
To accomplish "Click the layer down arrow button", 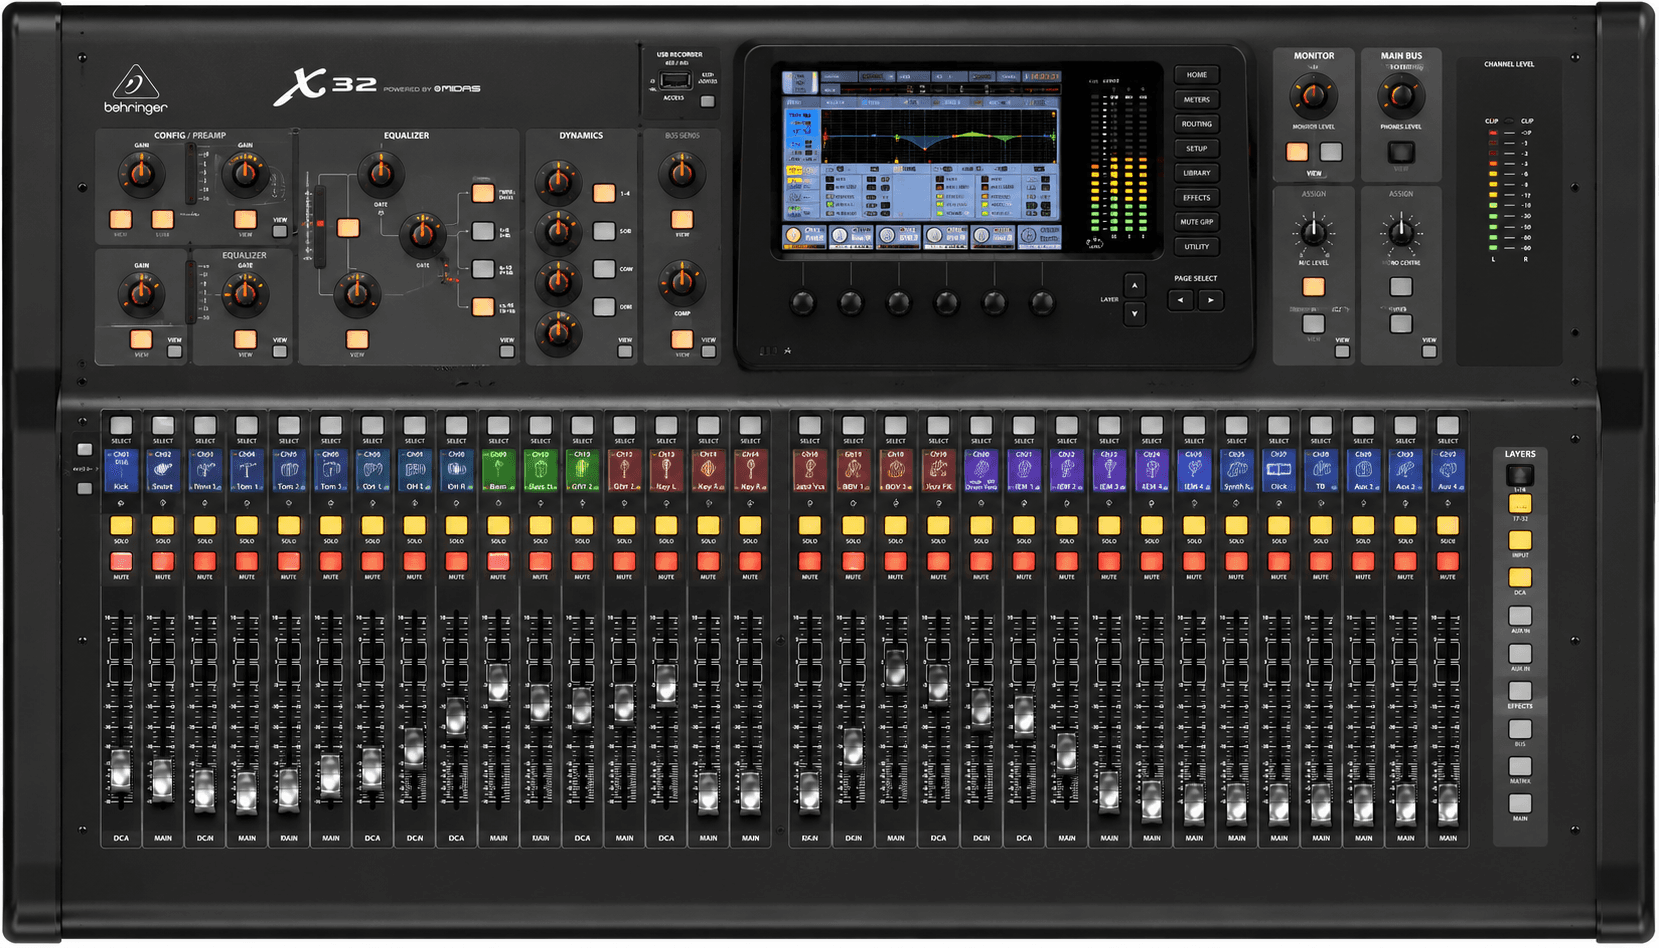I will pos(1134,313).
